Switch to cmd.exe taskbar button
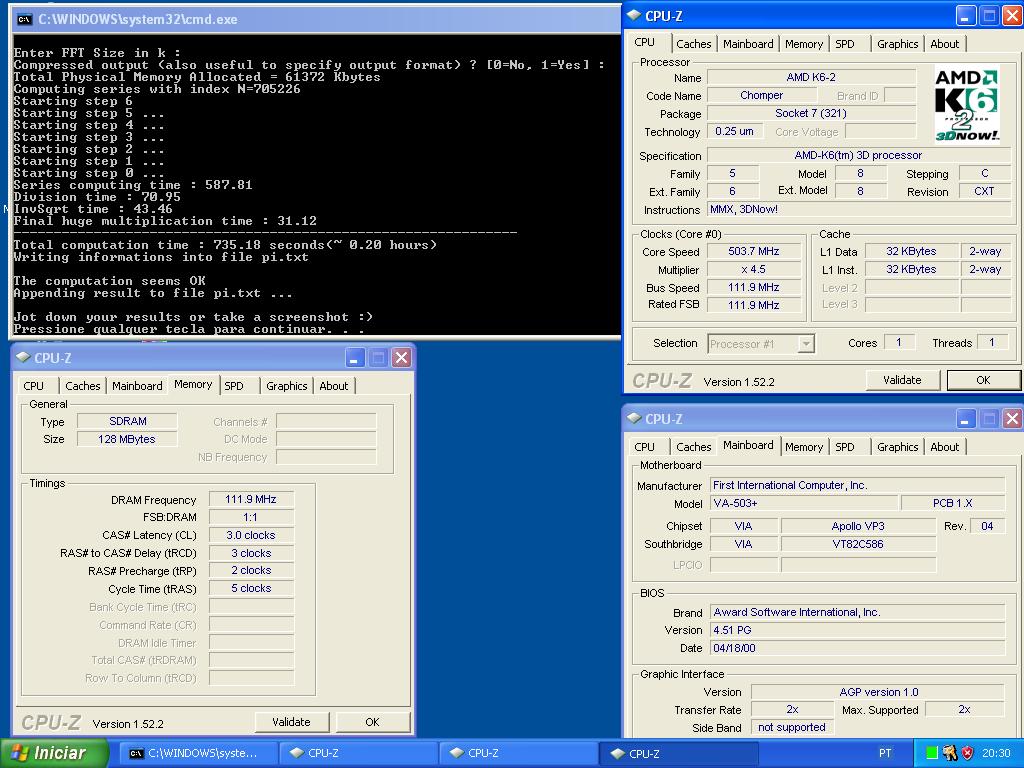 (x=199, y=753)
